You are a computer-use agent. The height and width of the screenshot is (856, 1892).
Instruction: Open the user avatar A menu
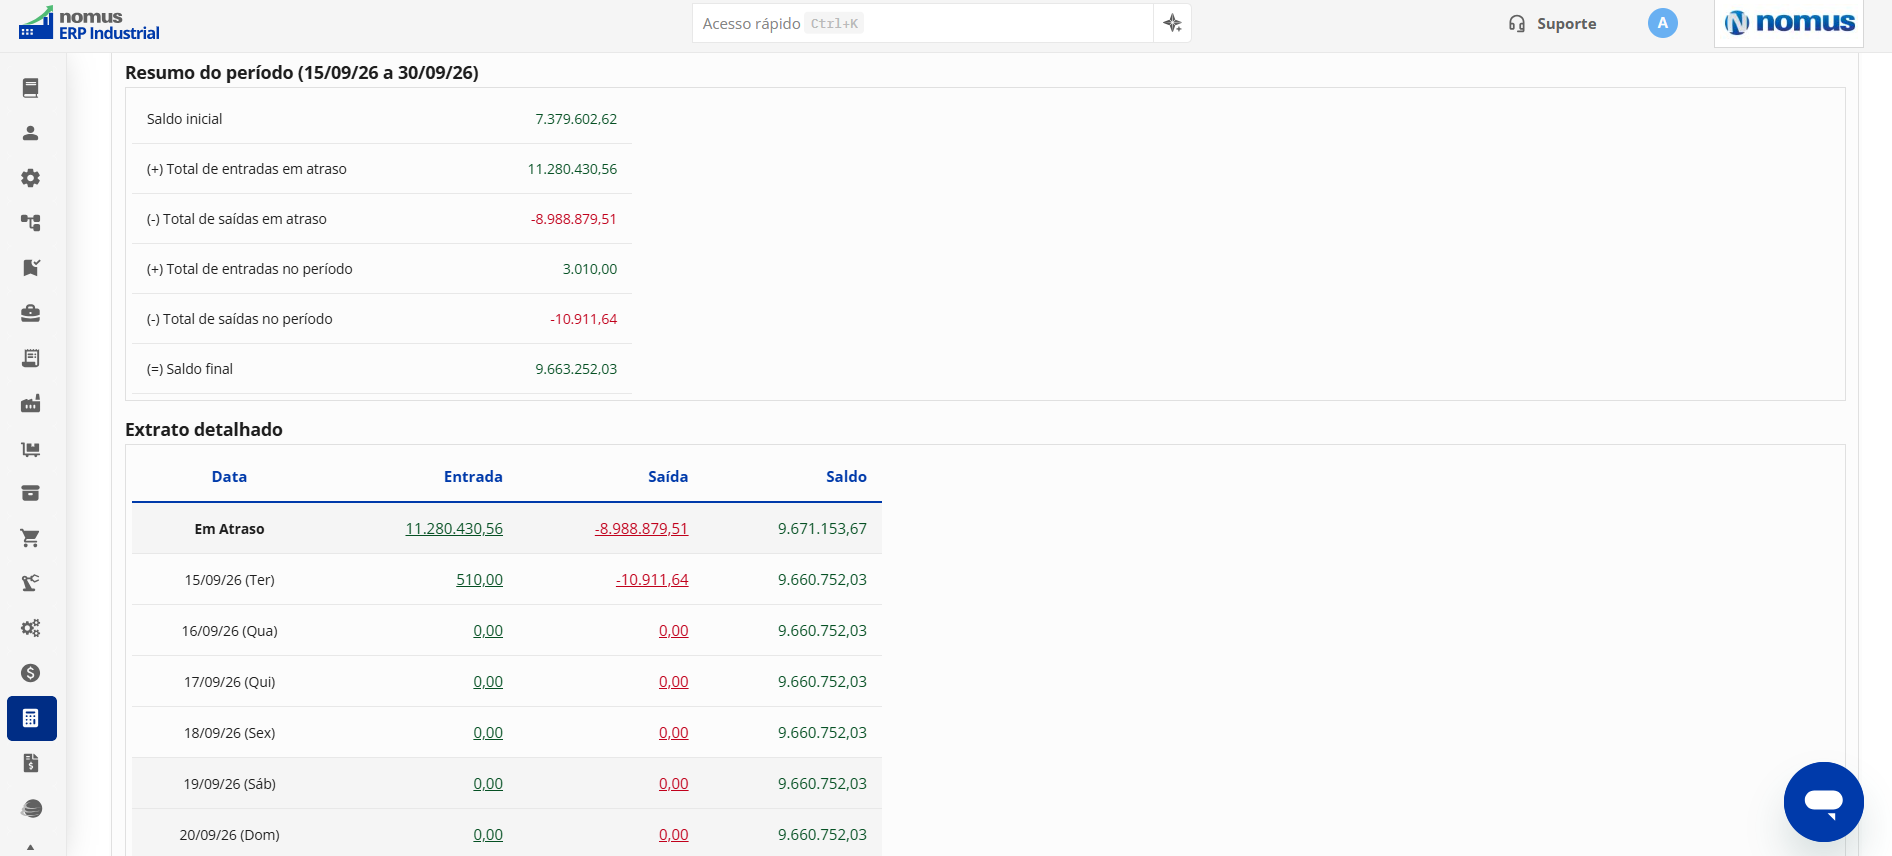[1662, 23]
